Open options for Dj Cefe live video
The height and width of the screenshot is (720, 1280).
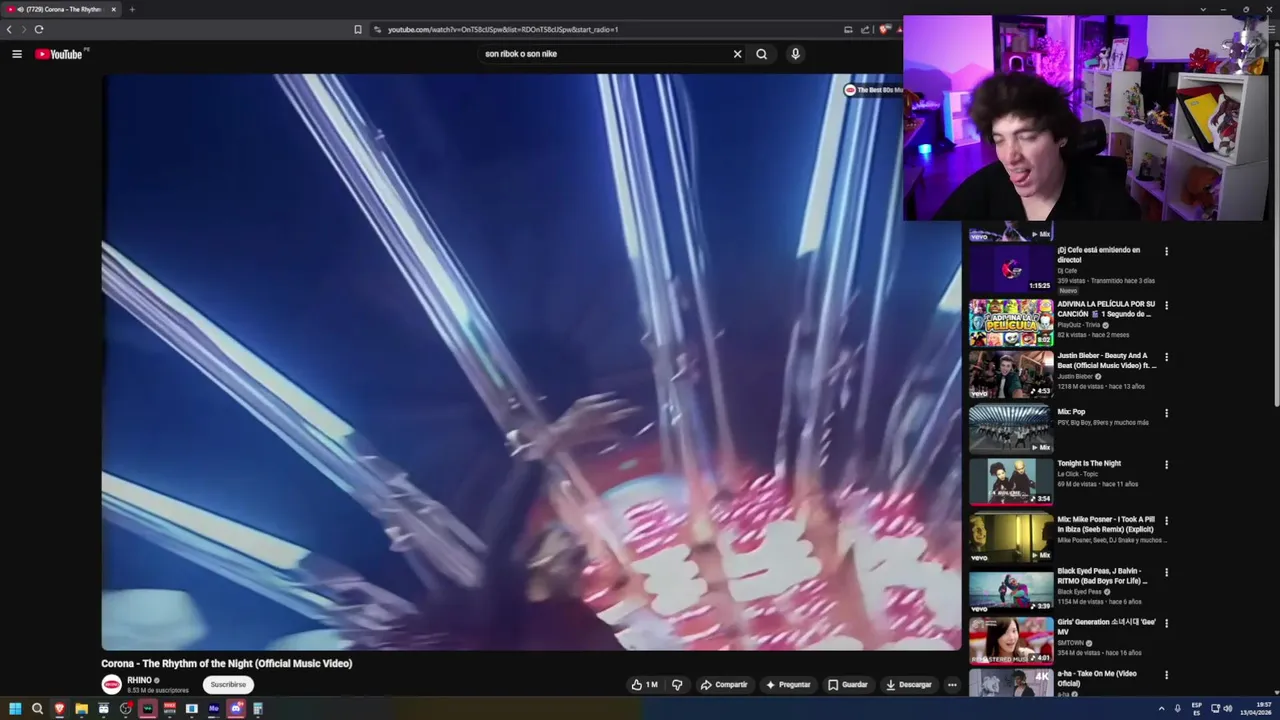point(1166,251)
